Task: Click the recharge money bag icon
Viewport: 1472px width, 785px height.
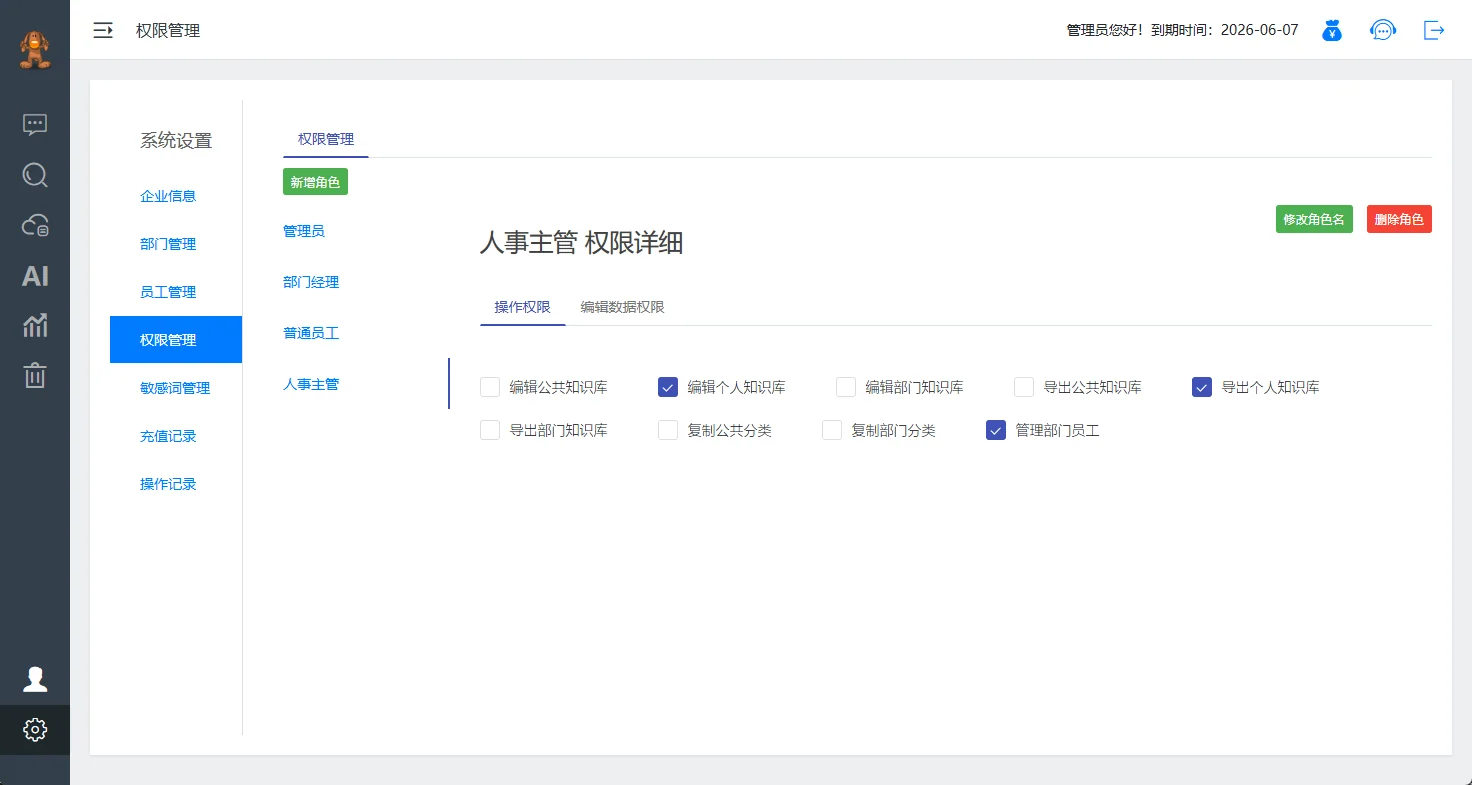Action: (1331, 30)
